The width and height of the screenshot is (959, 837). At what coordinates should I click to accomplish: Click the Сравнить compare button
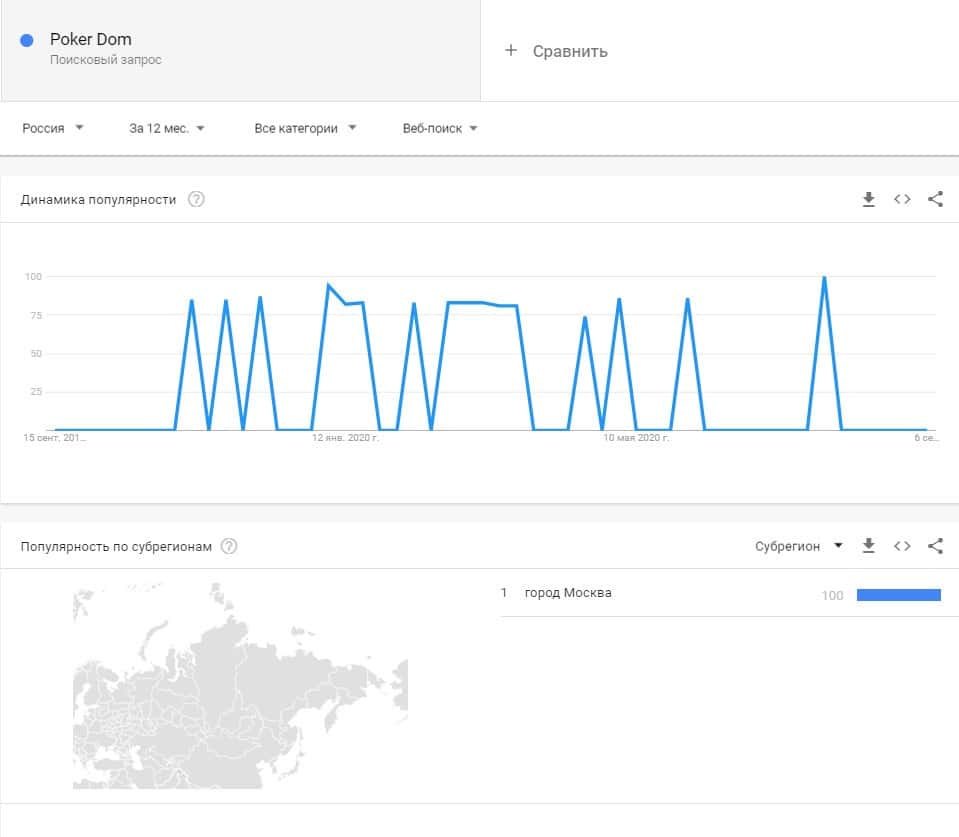pyautogui.click(x=556, y=51)
